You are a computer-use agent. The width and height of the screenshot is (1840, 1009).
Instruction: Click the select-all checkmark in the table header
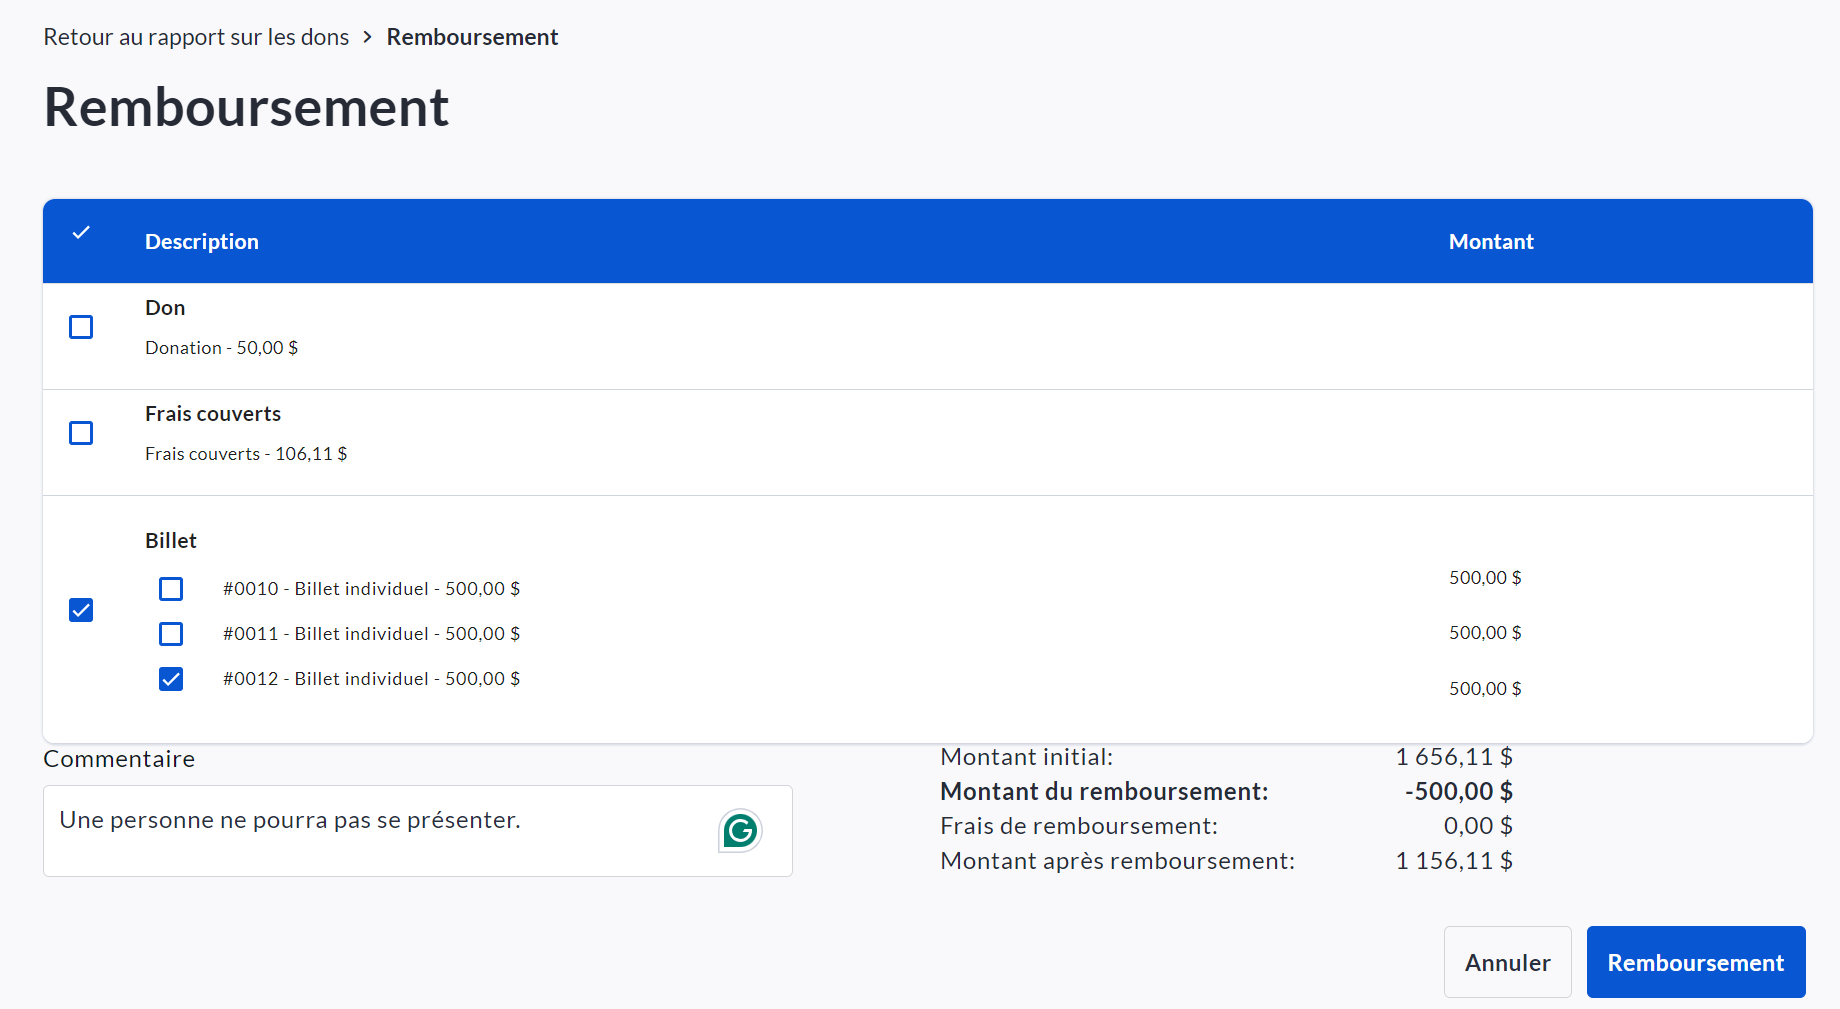81,233
